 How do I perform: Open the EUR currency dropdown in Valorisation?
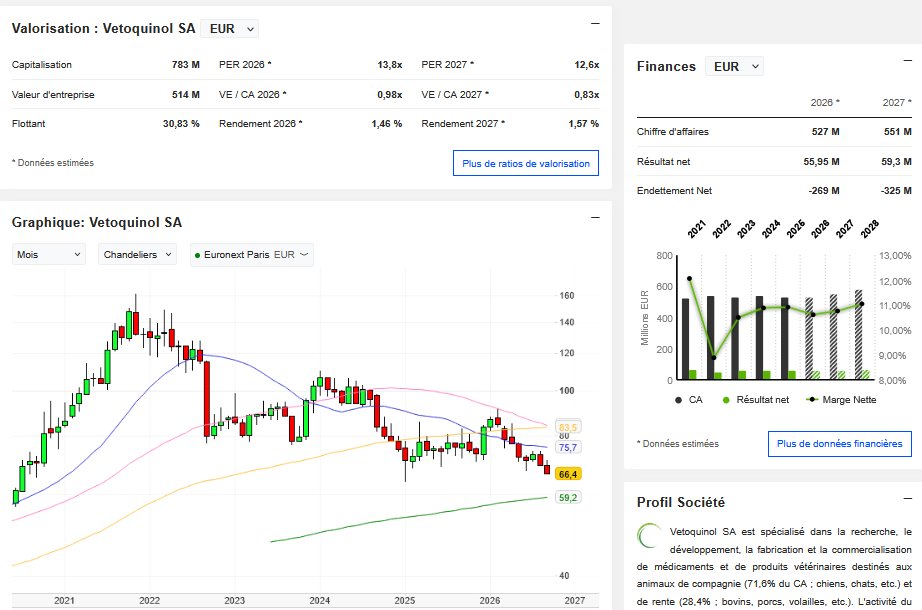(229, 29)
